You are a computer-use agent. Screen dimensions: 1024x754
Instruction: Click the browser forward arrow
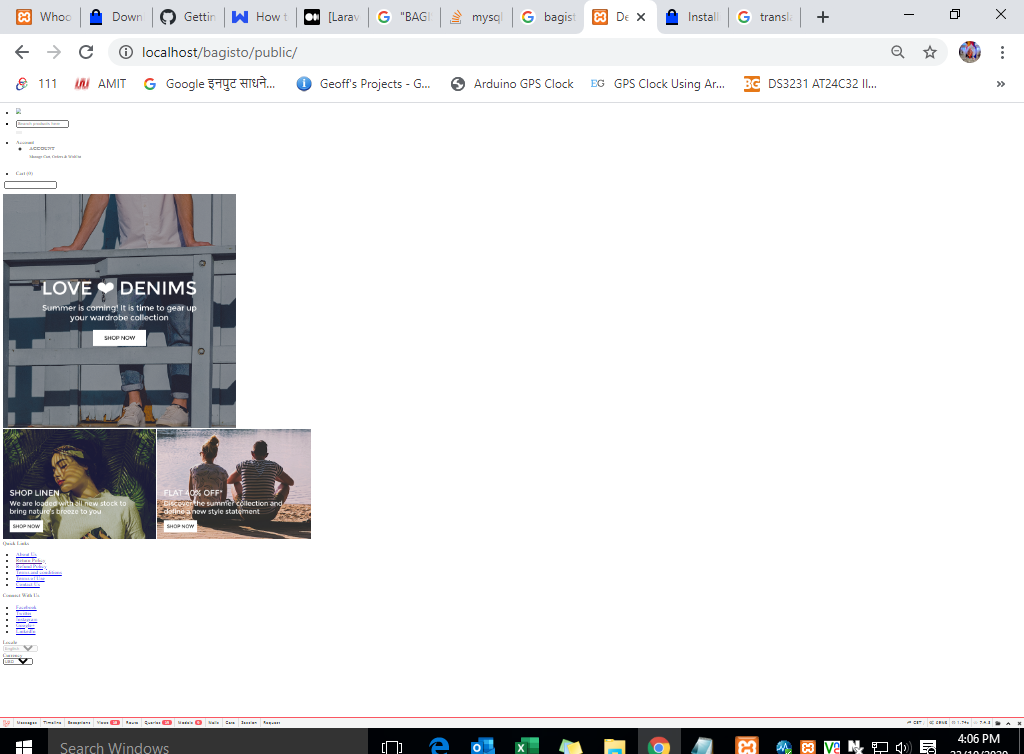(54, 52)
